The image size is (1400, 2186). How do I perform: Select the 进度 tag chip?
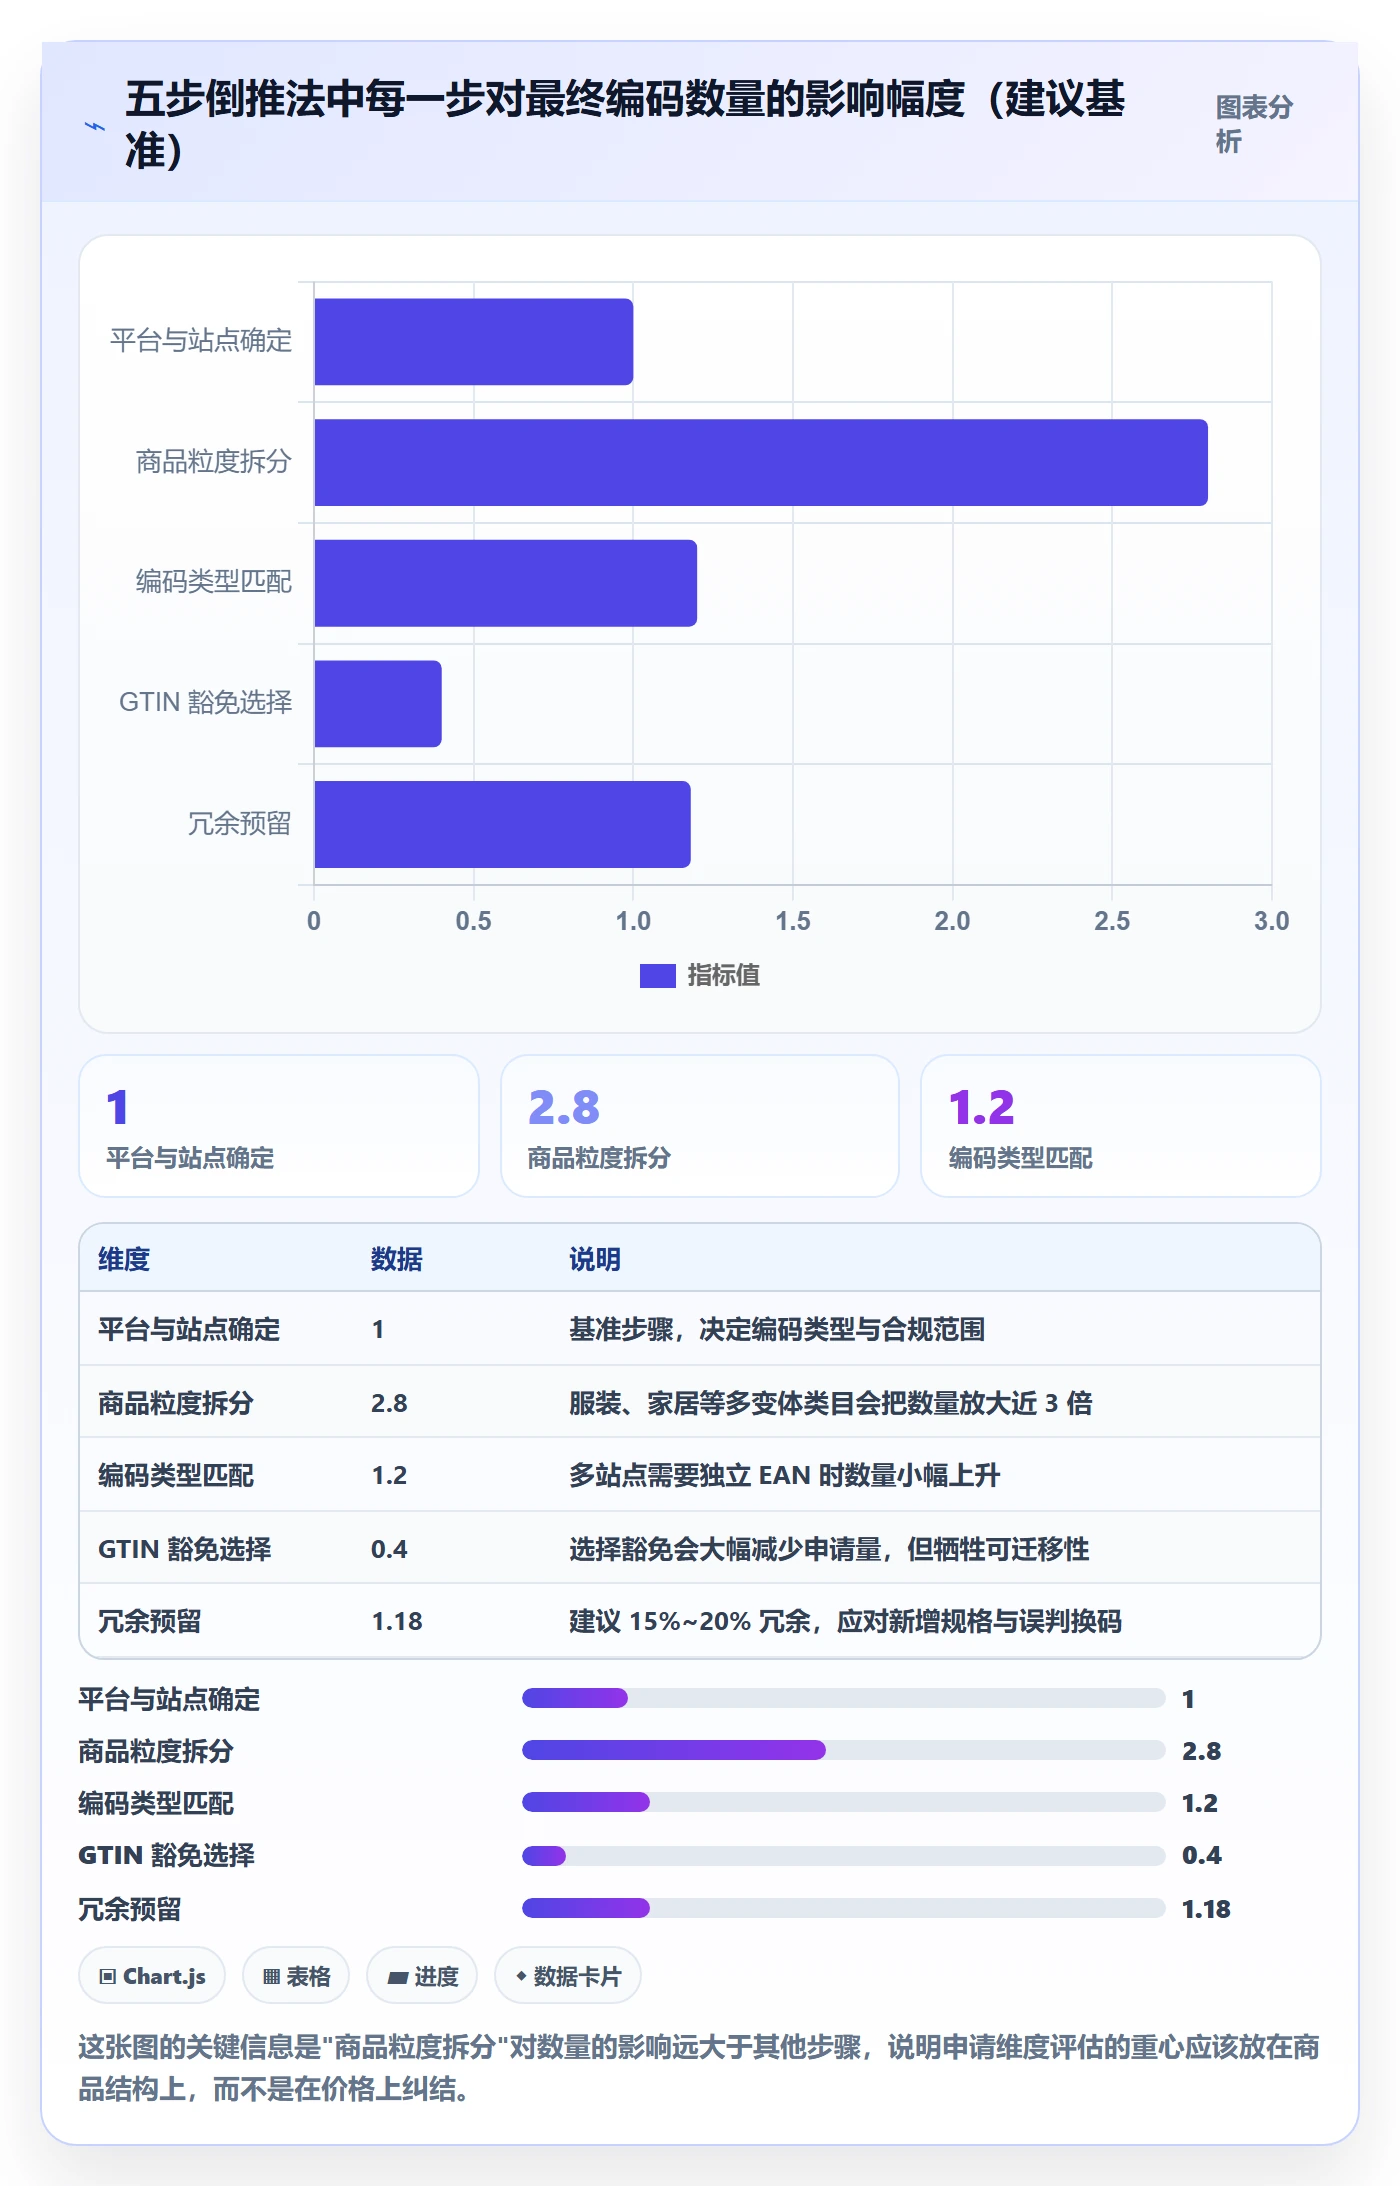(422, 1976)
